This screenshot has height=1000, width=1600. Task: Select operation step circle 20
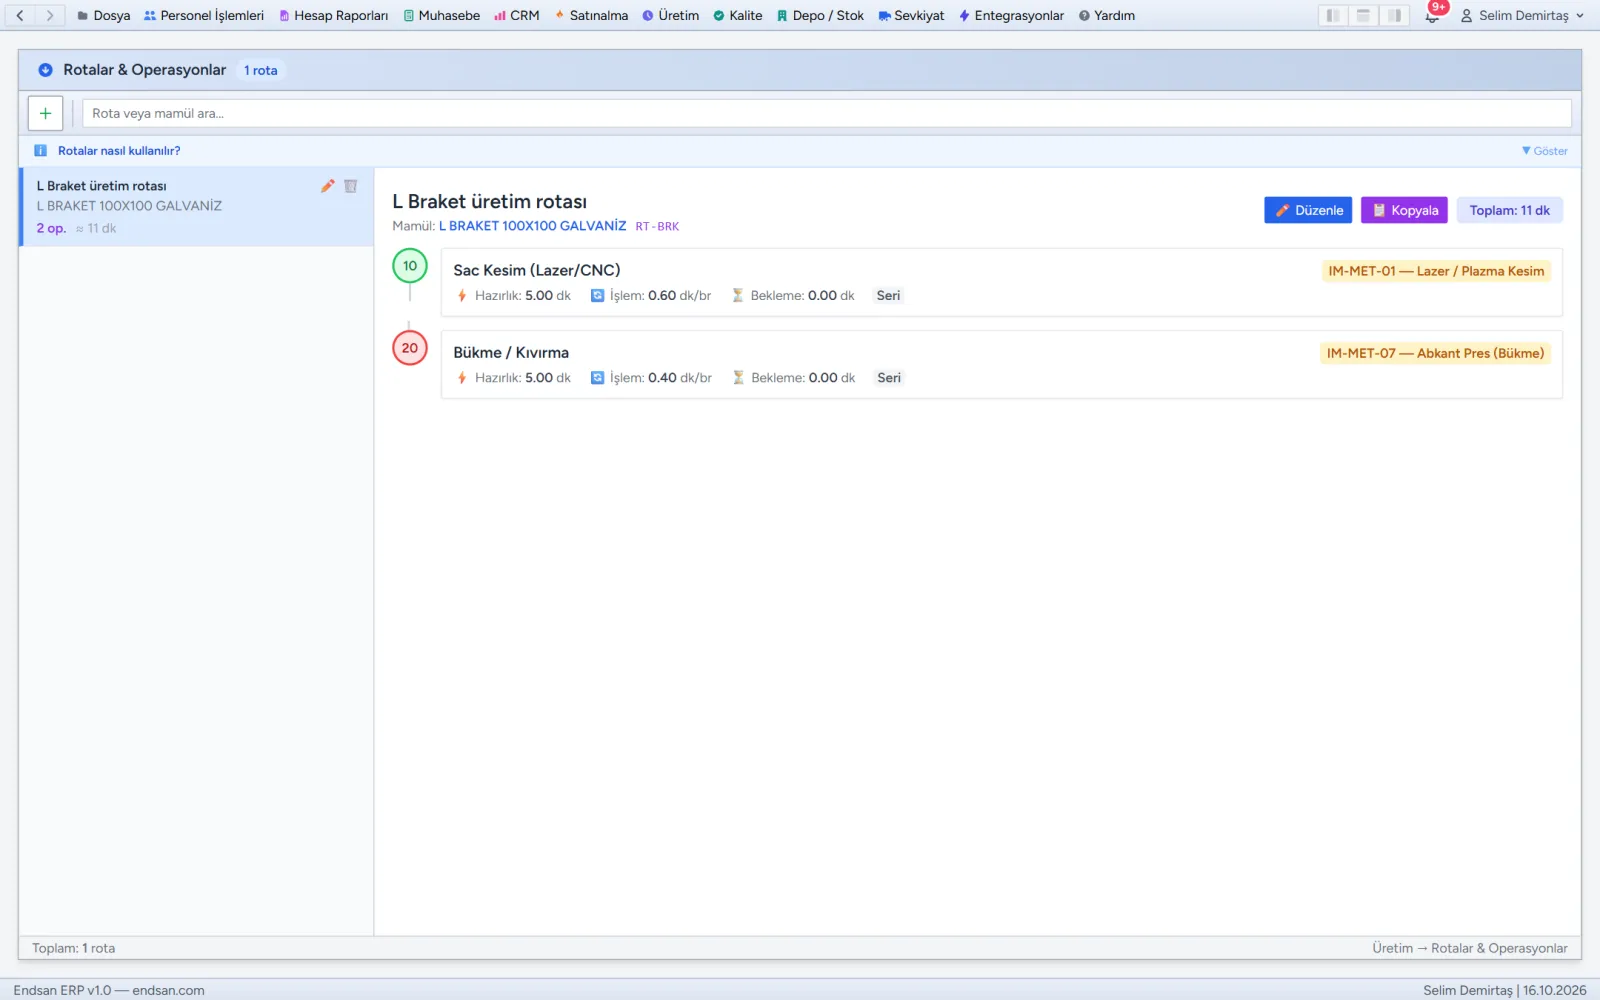point(410,348)
